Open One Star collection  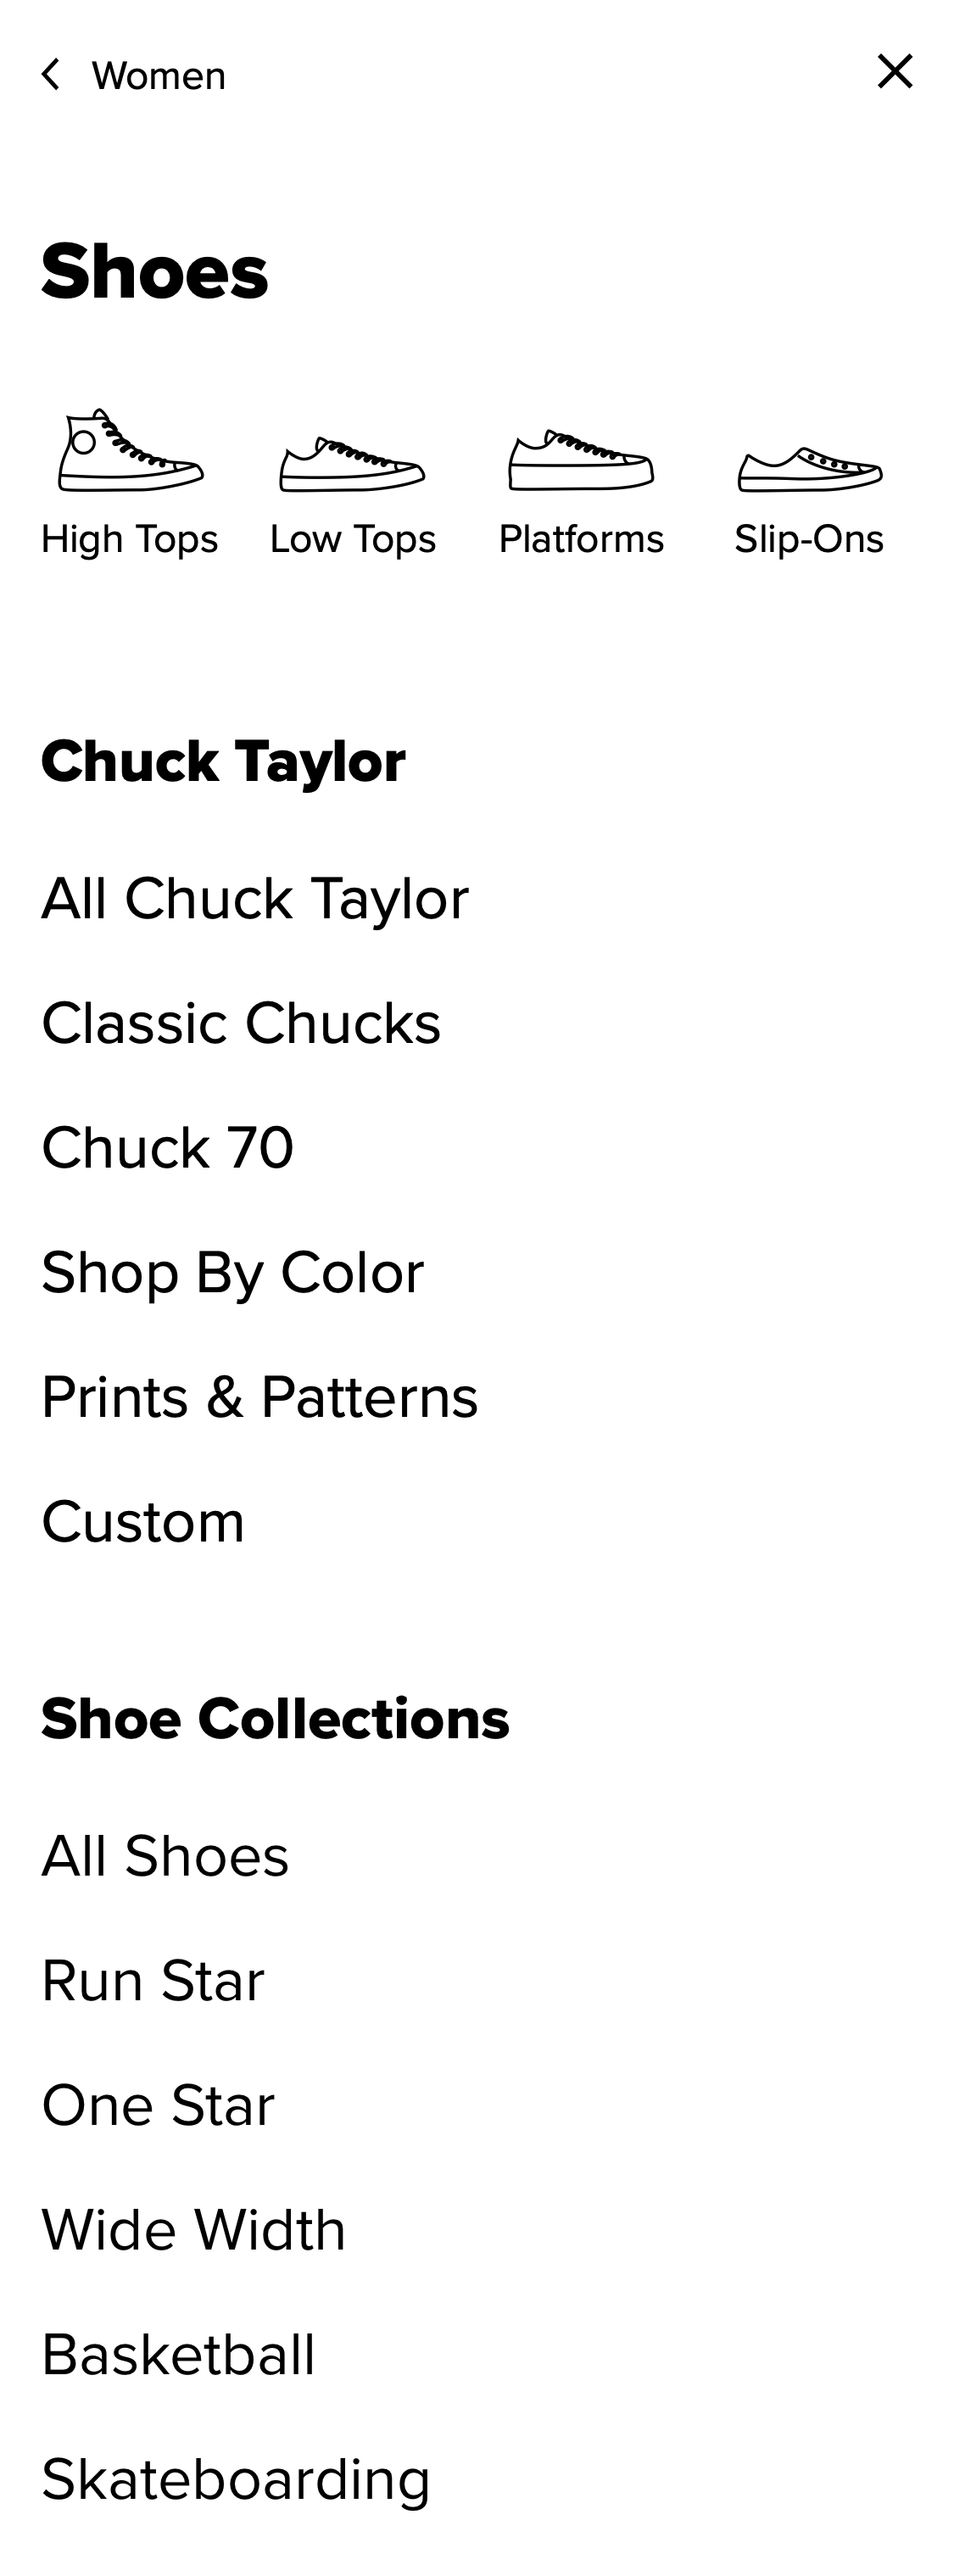click(158, 2105)
